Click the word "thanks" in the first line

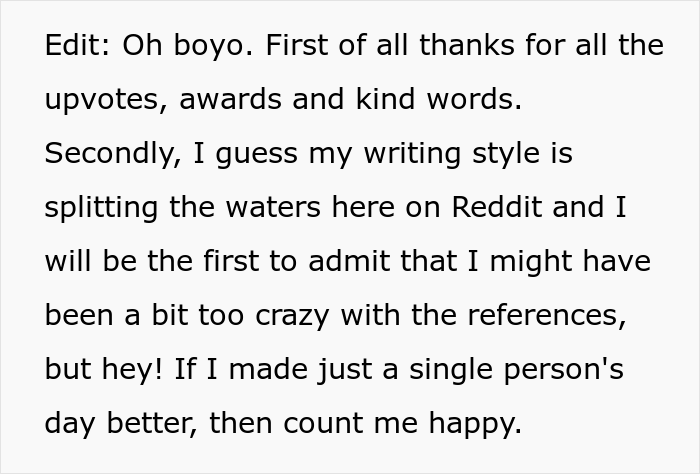467,45
